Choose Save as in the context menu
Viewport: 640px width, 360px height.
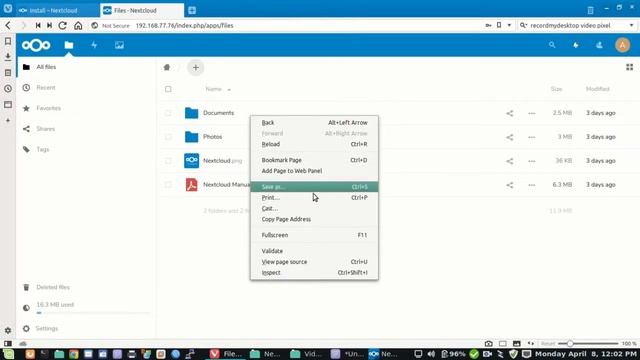click(x=314, y=187)
